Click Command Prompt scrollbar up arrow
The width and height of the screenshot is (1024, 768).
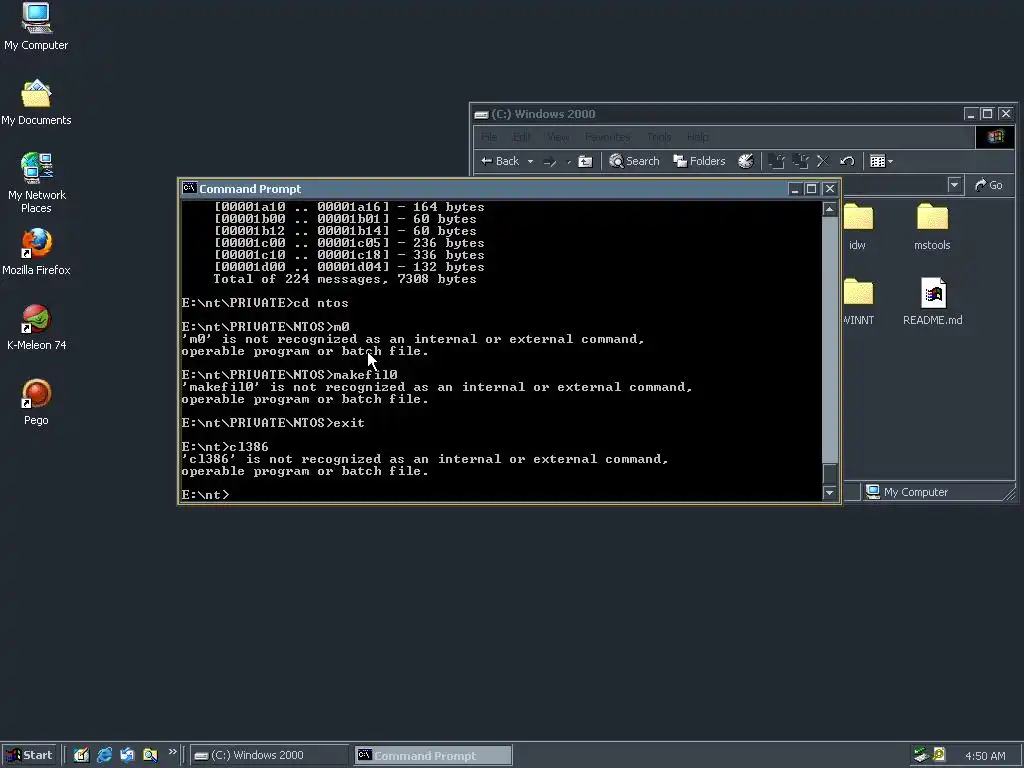tap(829, 209)
